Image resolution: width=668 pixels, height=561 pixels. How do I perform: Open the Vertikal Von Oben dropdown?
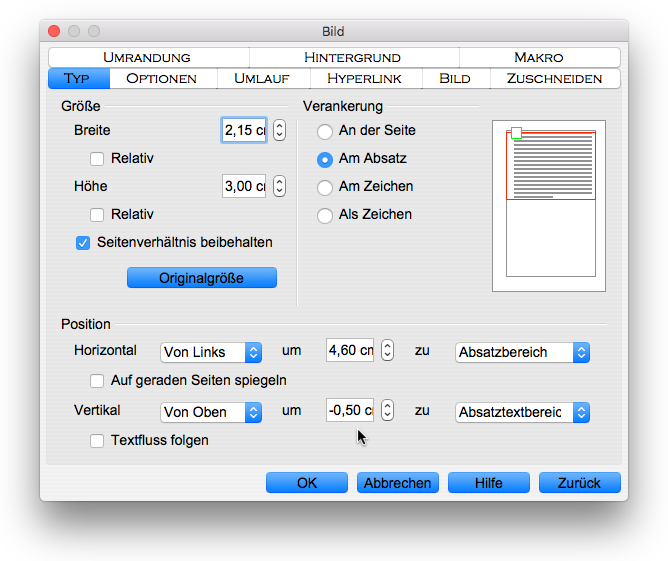(211, 412)
